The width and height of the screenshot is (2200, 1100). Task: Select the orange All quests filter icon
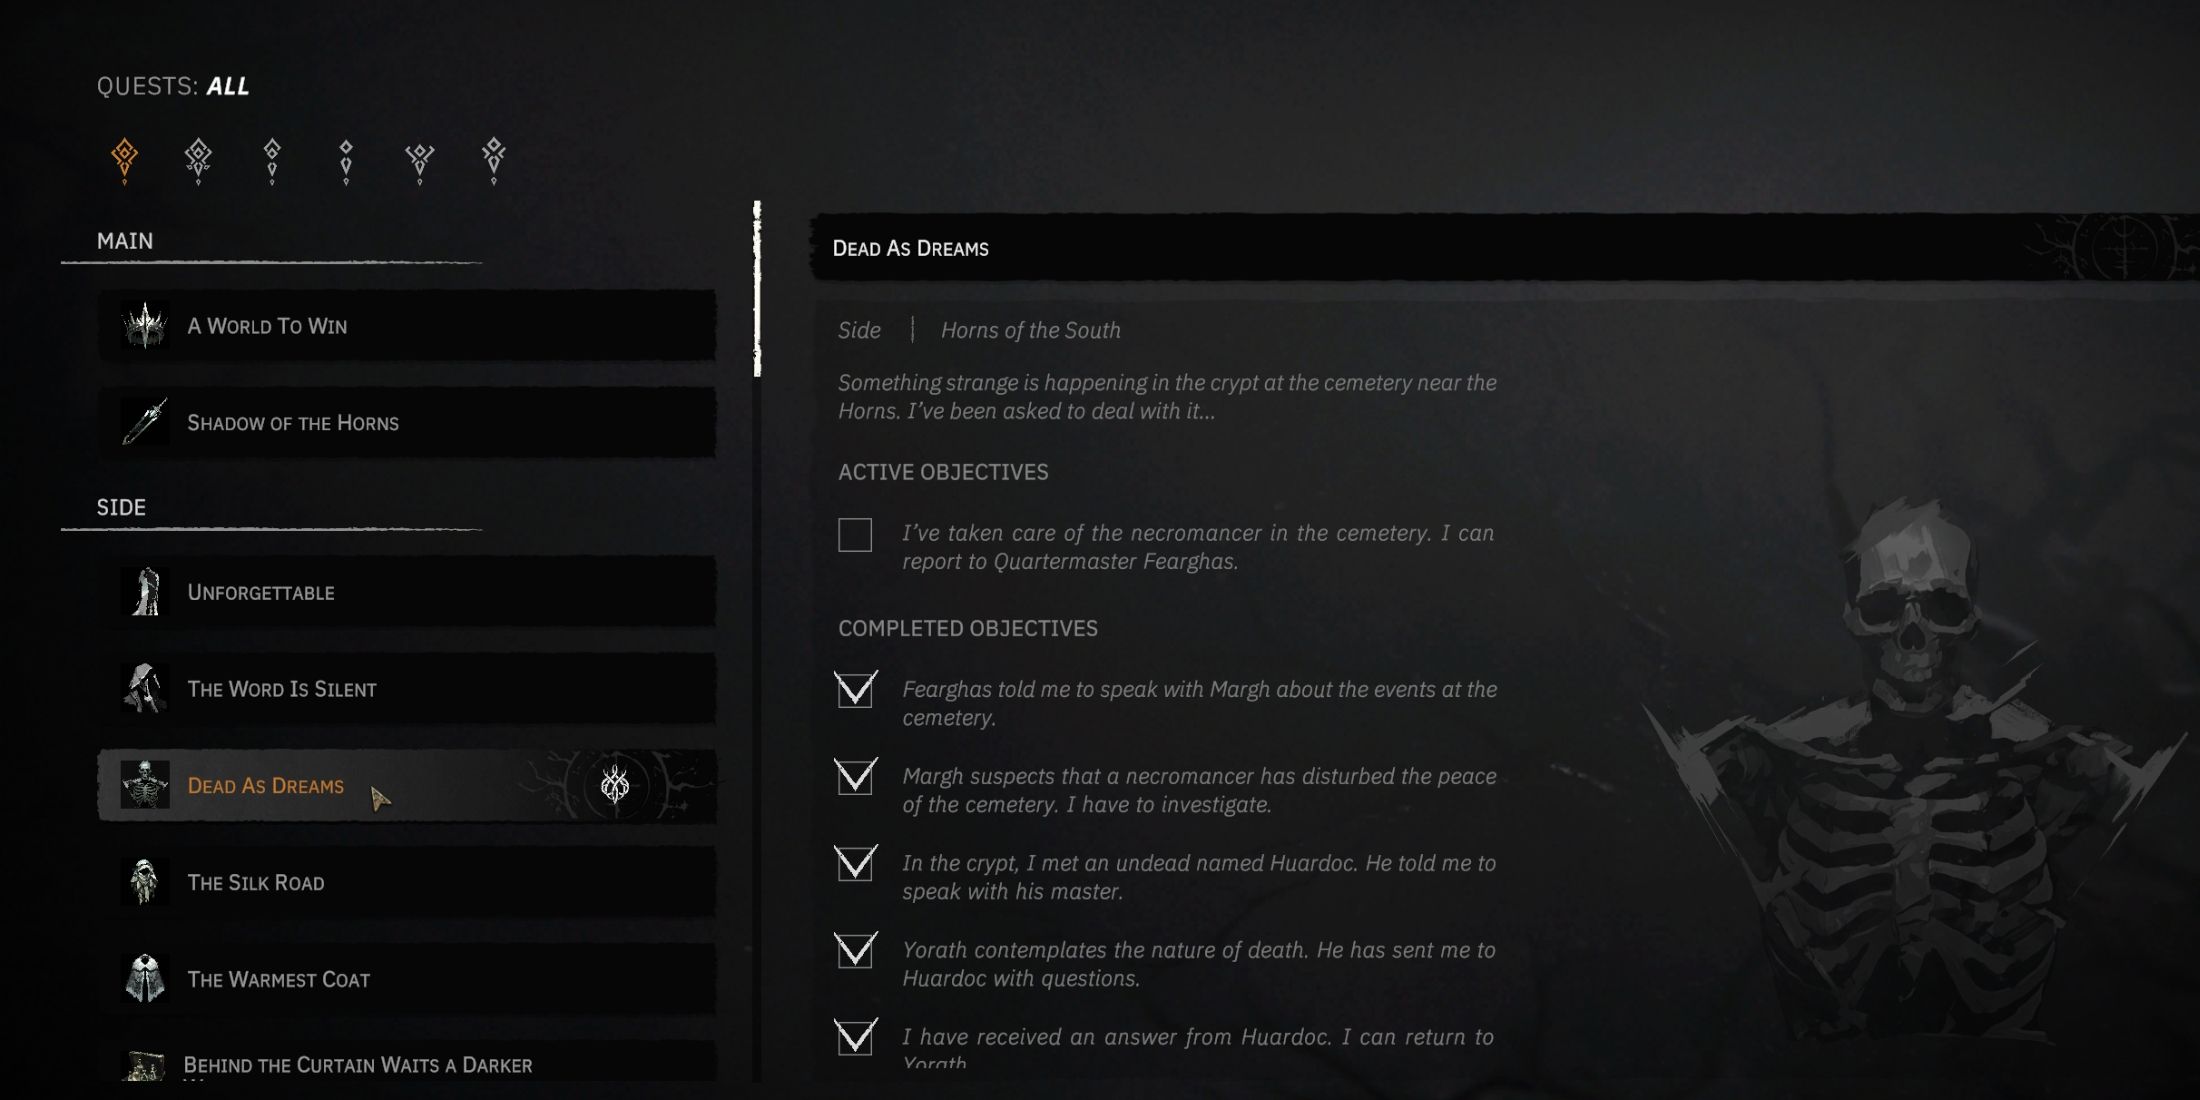click(124, 160)
